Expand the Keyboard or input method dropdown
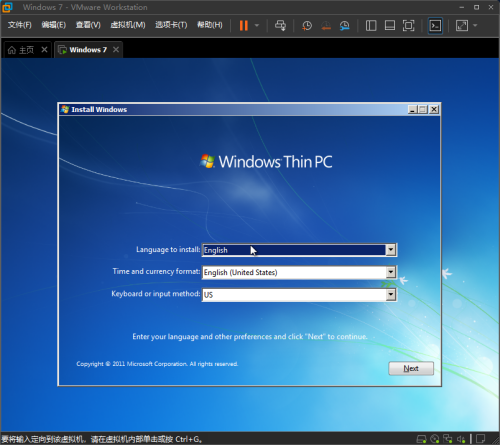The height and width of the screenshot is (445, 500). 391,294
